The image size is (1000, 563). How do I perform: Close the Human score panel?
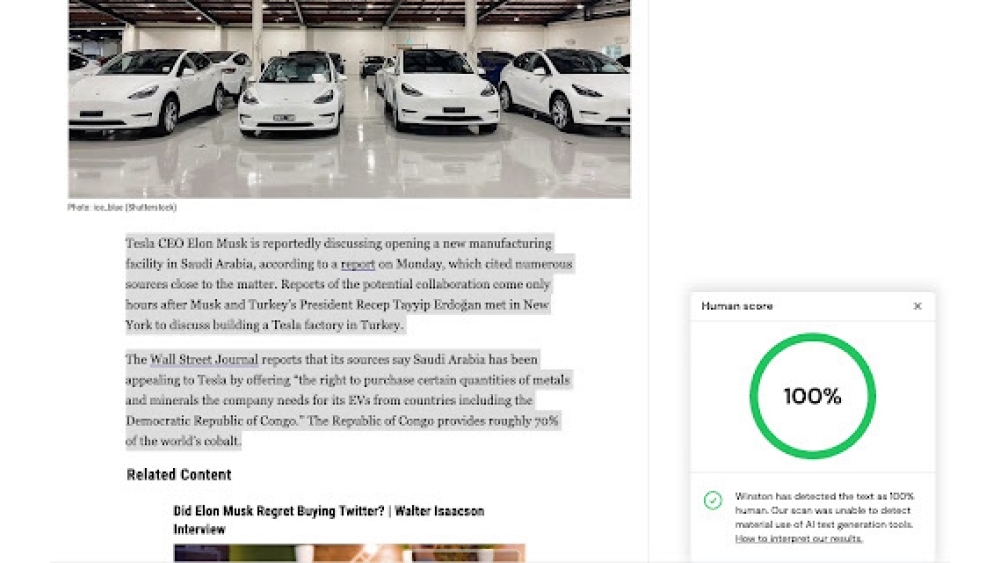[917, 306]
